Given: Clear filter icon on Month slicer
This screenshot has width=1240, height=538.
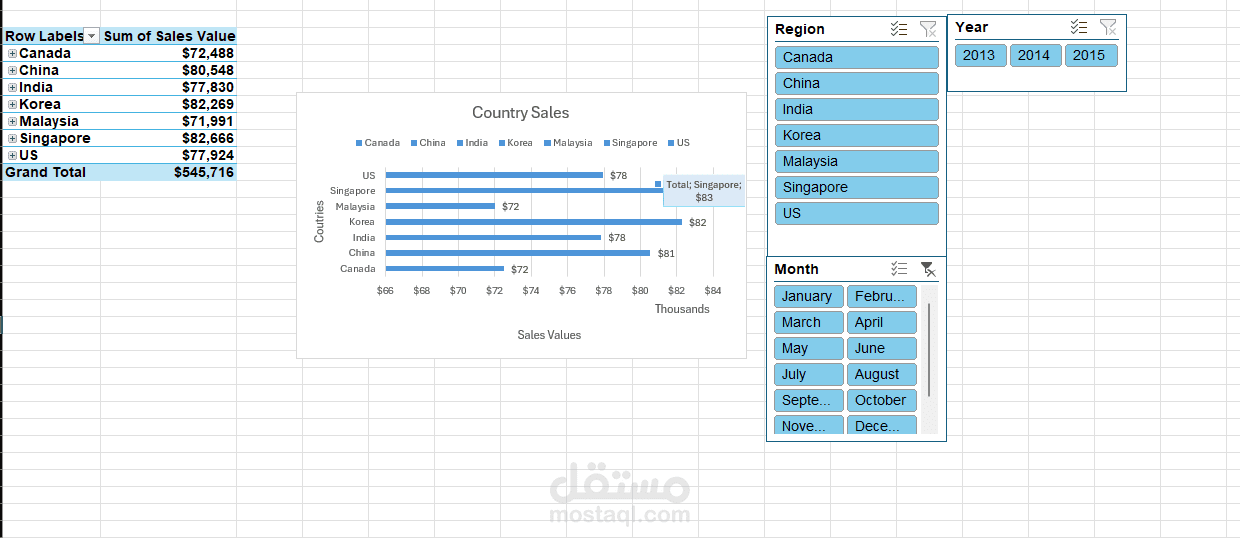Looking at the screenshot, I should (x=928, y=269).
